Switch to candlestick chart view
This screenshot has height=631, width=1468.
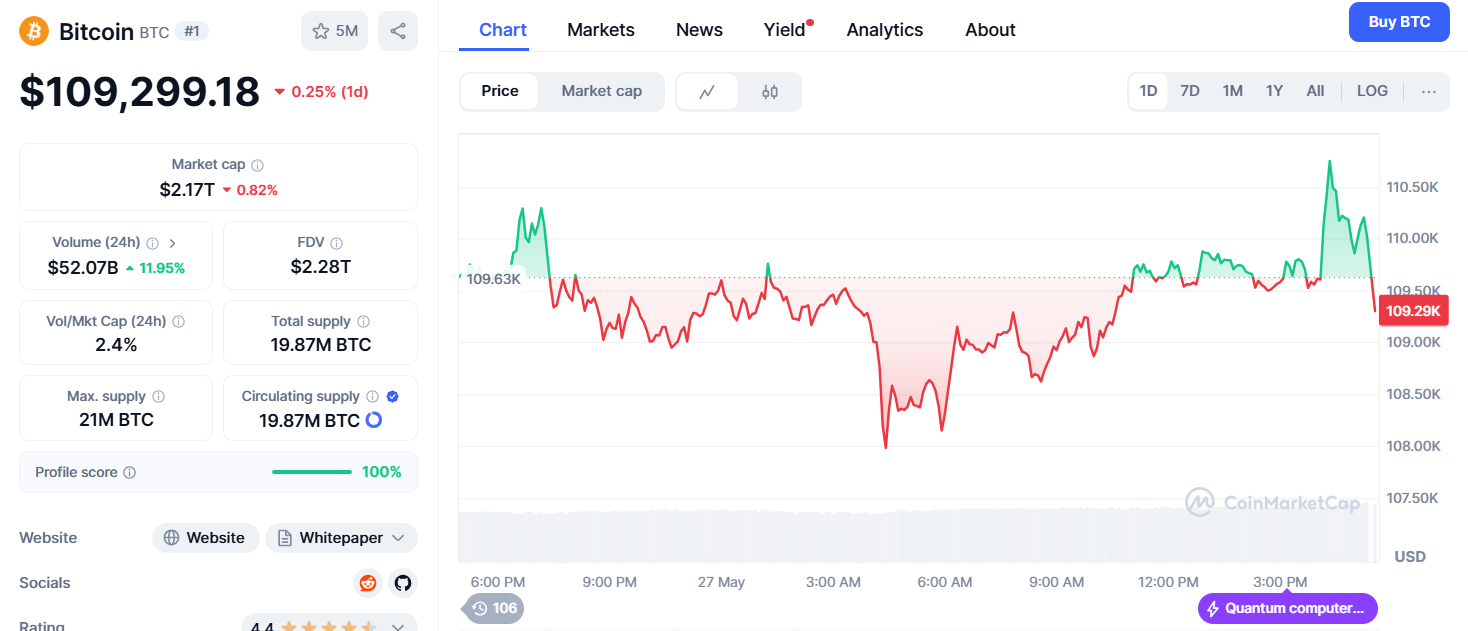[769, 92]
